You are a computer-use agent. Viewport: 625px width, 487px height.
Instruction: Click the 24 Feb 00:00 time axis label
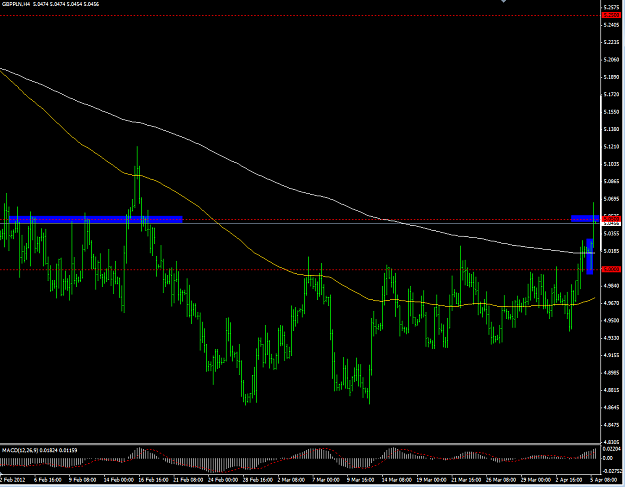tap(223, 480)
